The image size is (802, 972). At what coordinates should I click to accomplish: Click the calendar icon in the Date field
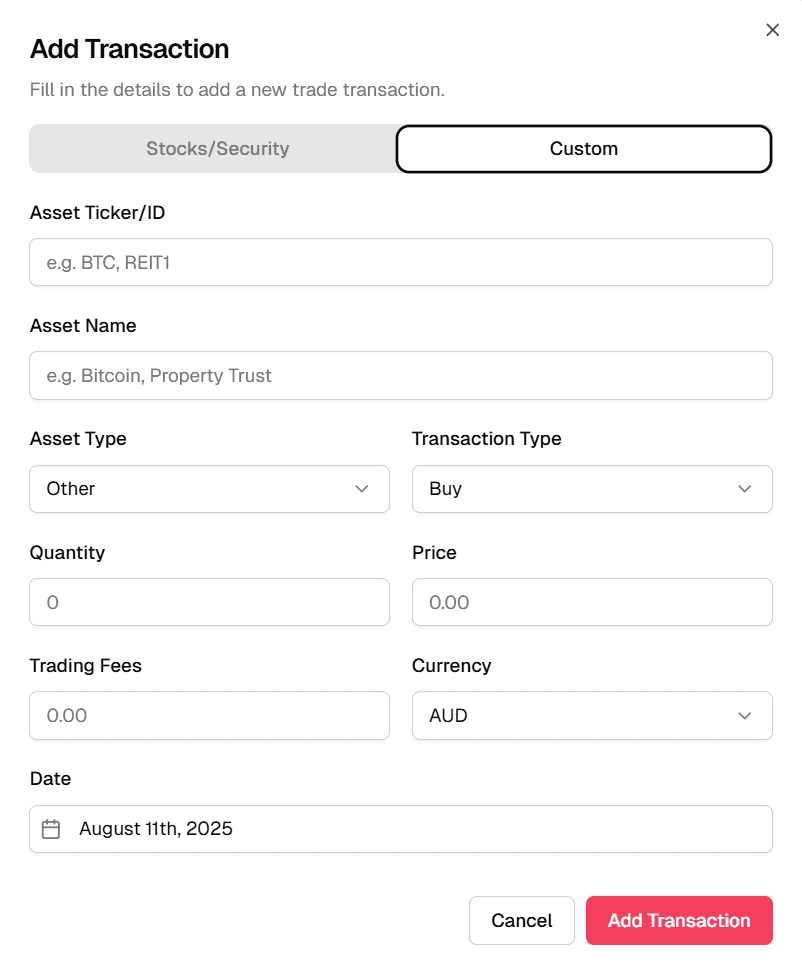tap(51, 829)
